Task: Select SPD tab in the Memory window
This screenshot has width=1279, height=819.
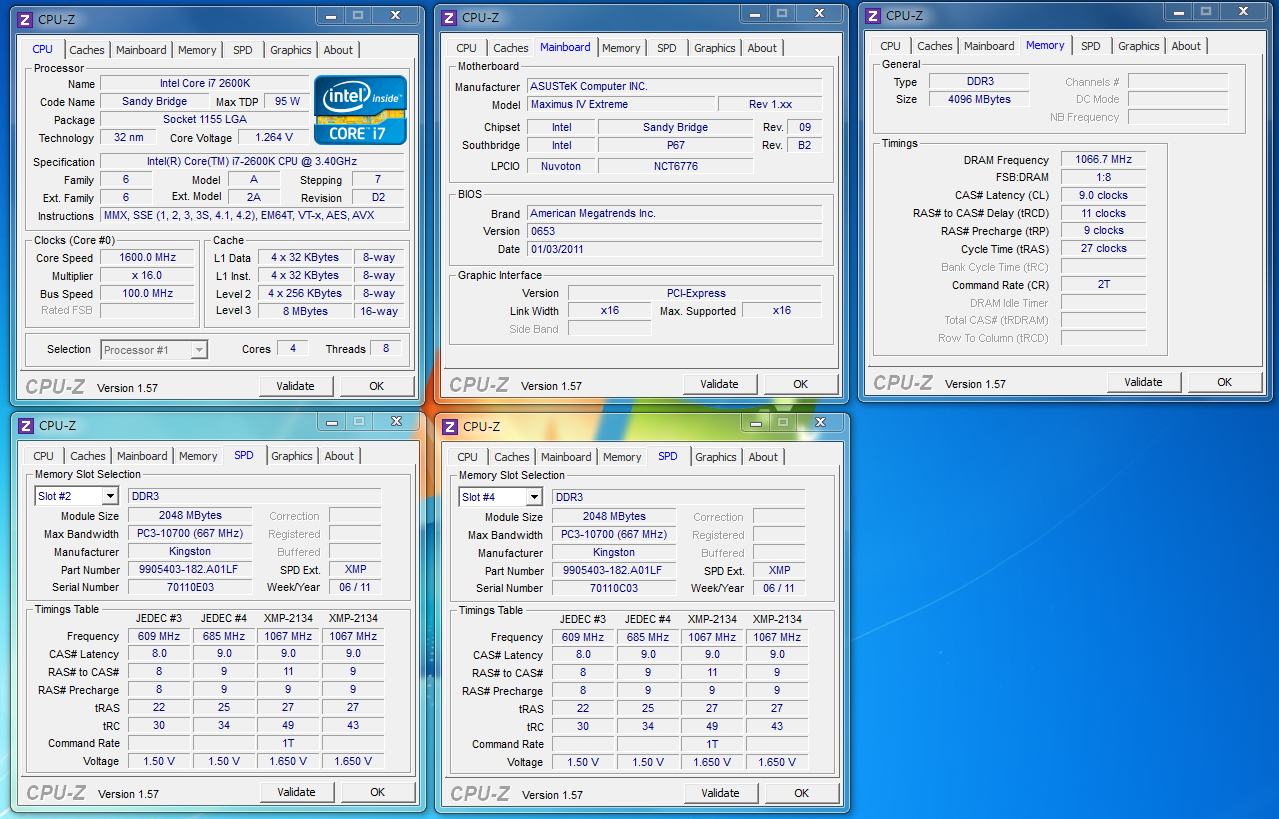Action: (x=1091, y=46)
